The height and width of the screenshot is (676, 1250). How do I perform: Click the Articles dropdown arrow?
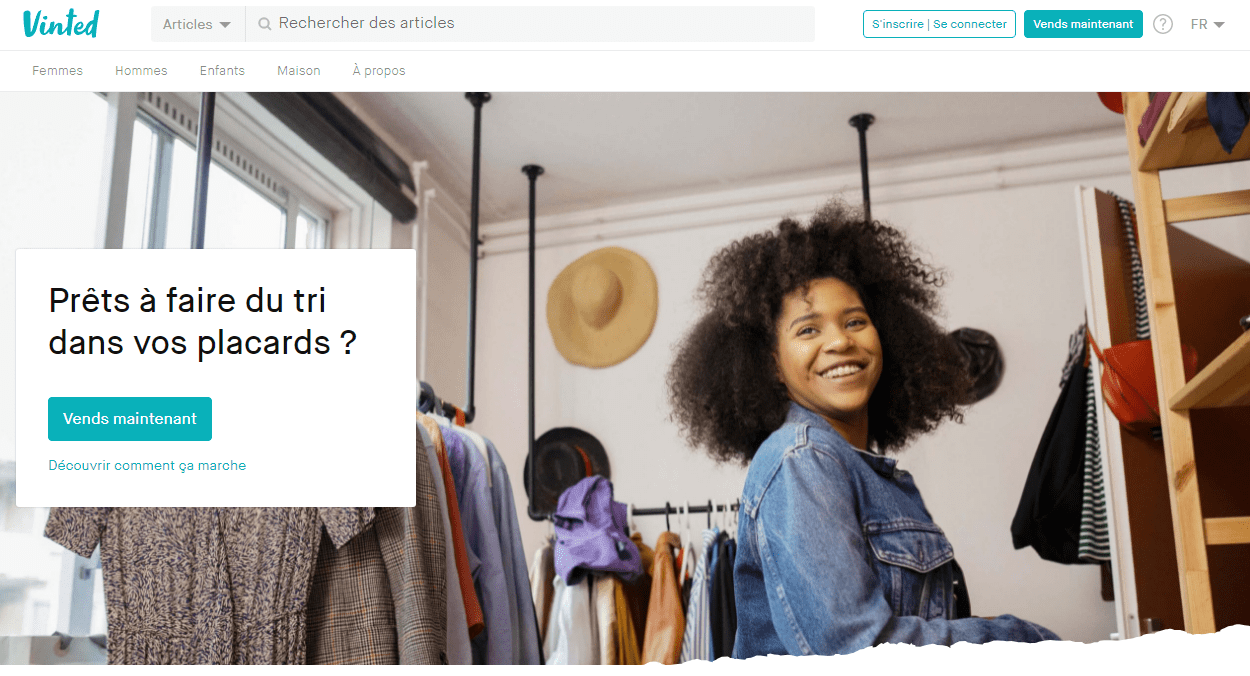[x=224, y=25]
